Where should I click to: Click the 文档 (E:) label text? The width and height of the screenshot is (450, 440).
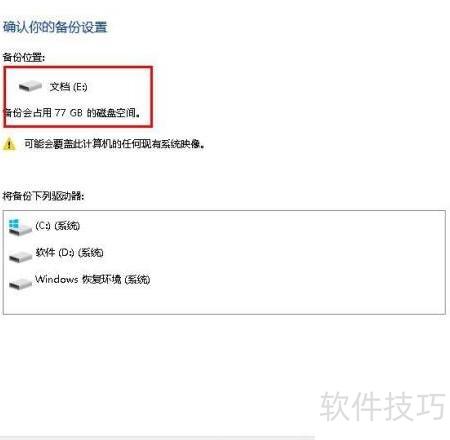(x=68, y=87)
